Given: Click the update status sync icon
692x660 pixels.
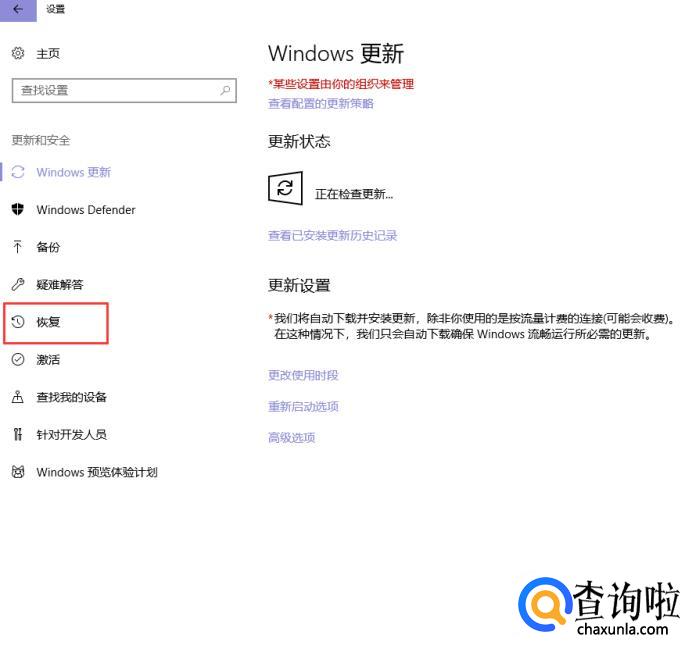Looking at the screenshot, I should coord(286,189).
